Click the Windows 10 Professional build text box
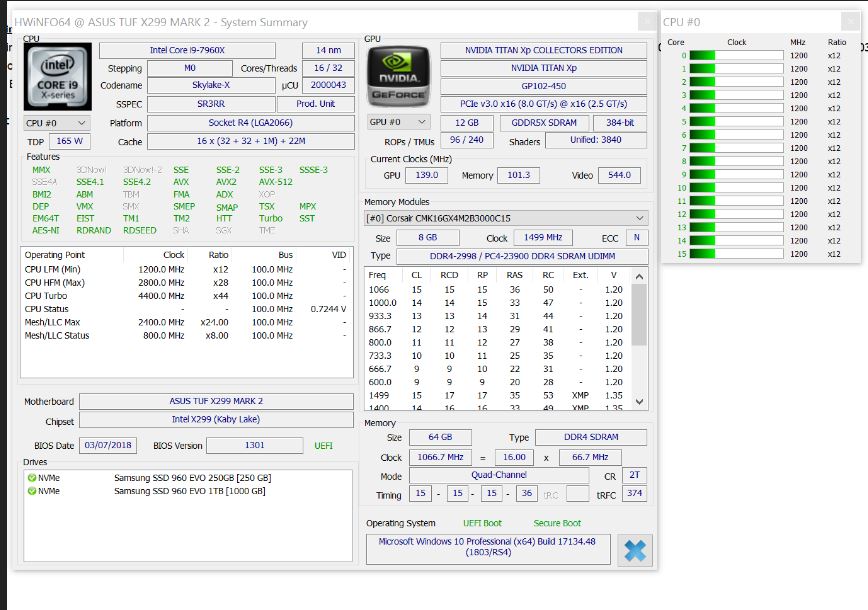Screen dimensions: 868x610 (488, 549)
